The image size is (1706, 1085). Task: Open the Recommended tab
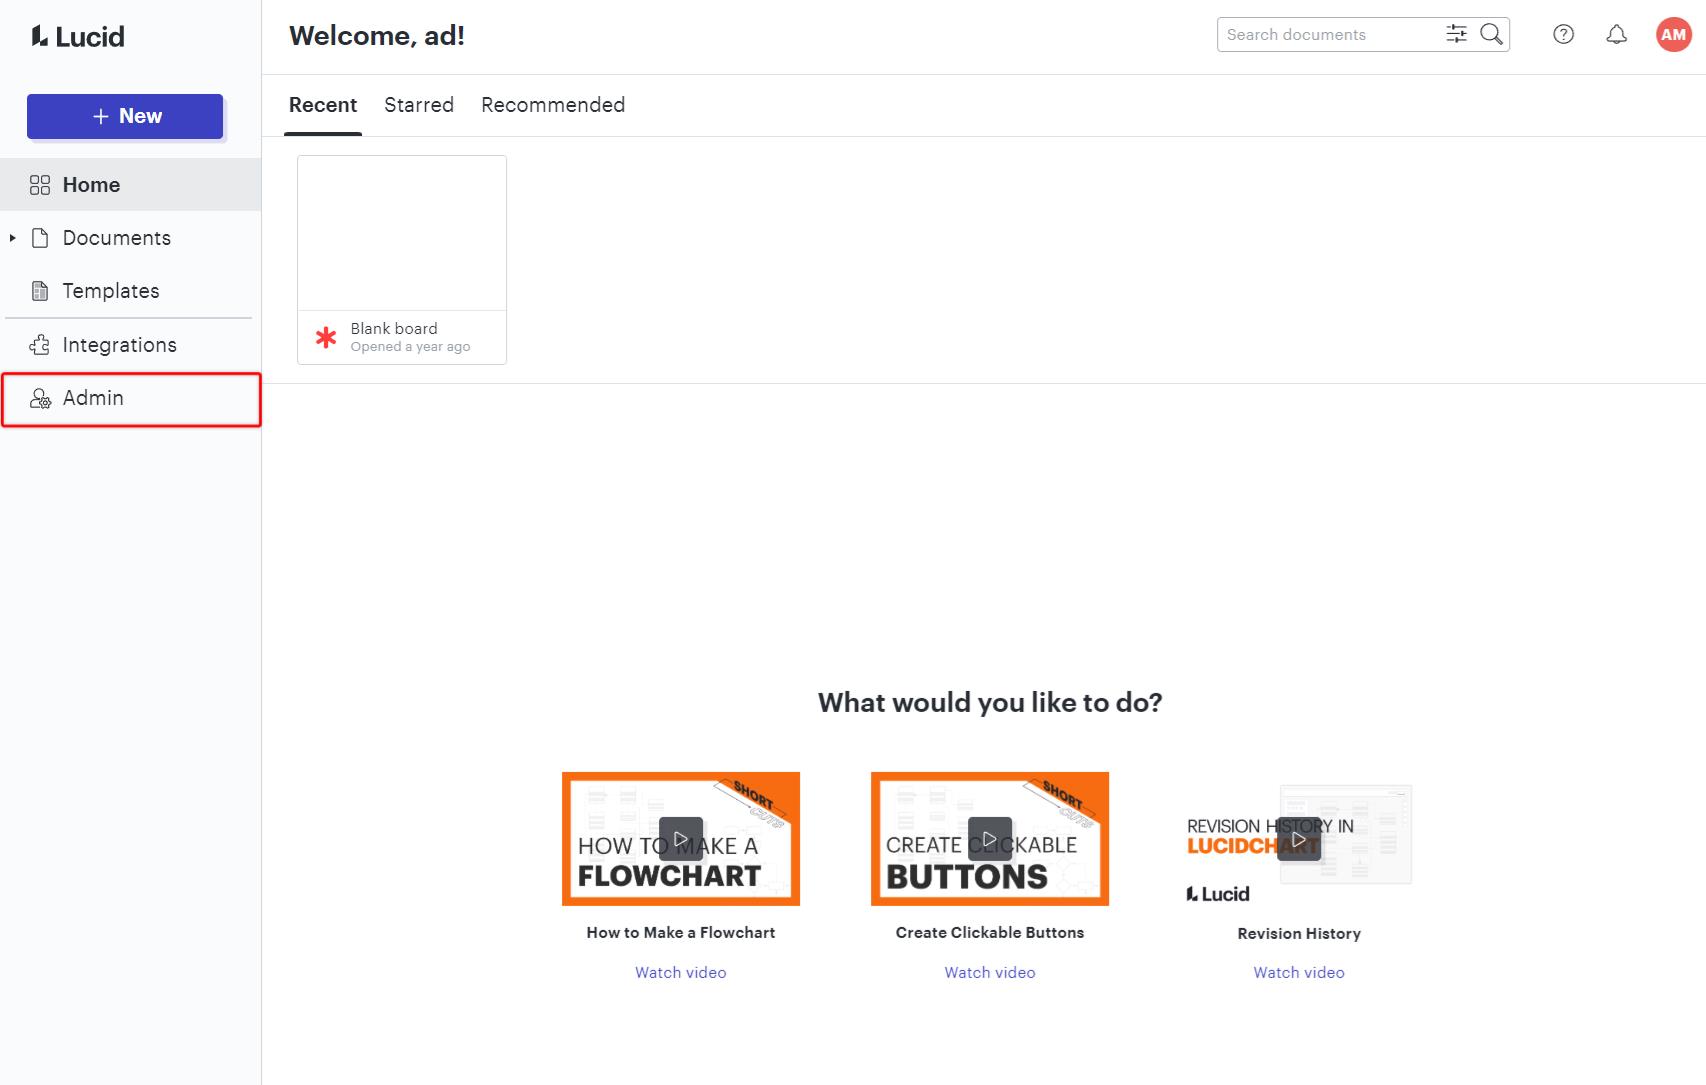coord(552,105)
